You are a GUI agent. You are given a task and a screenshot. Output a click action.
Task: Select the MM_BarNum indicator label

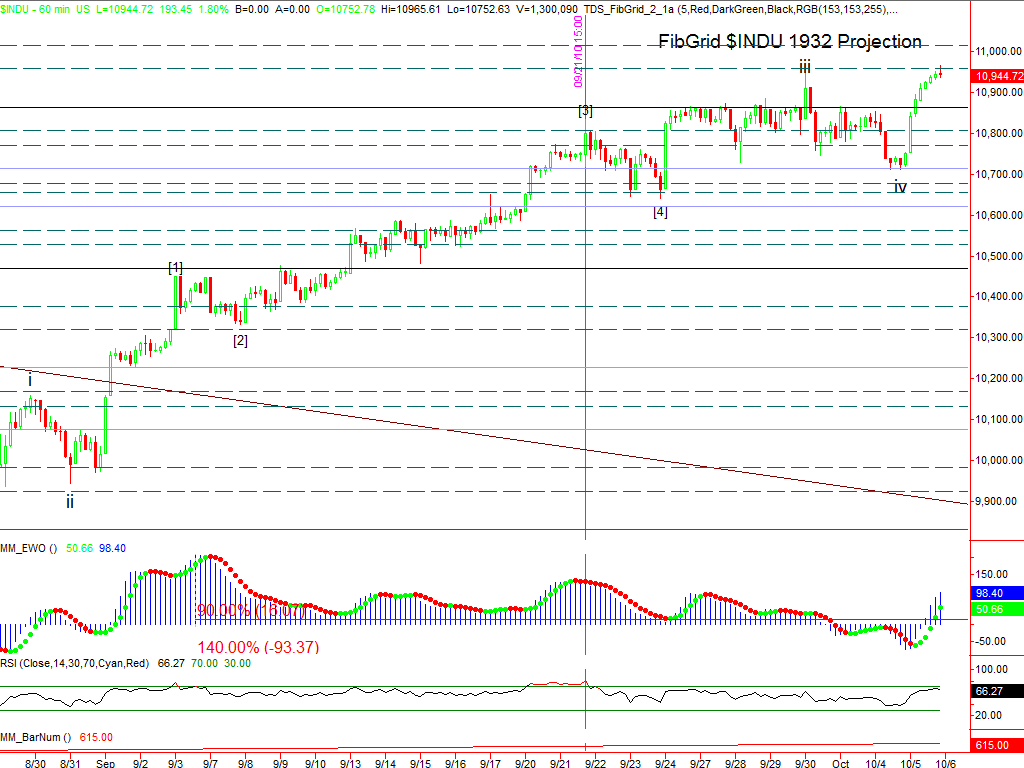(34, 737)
